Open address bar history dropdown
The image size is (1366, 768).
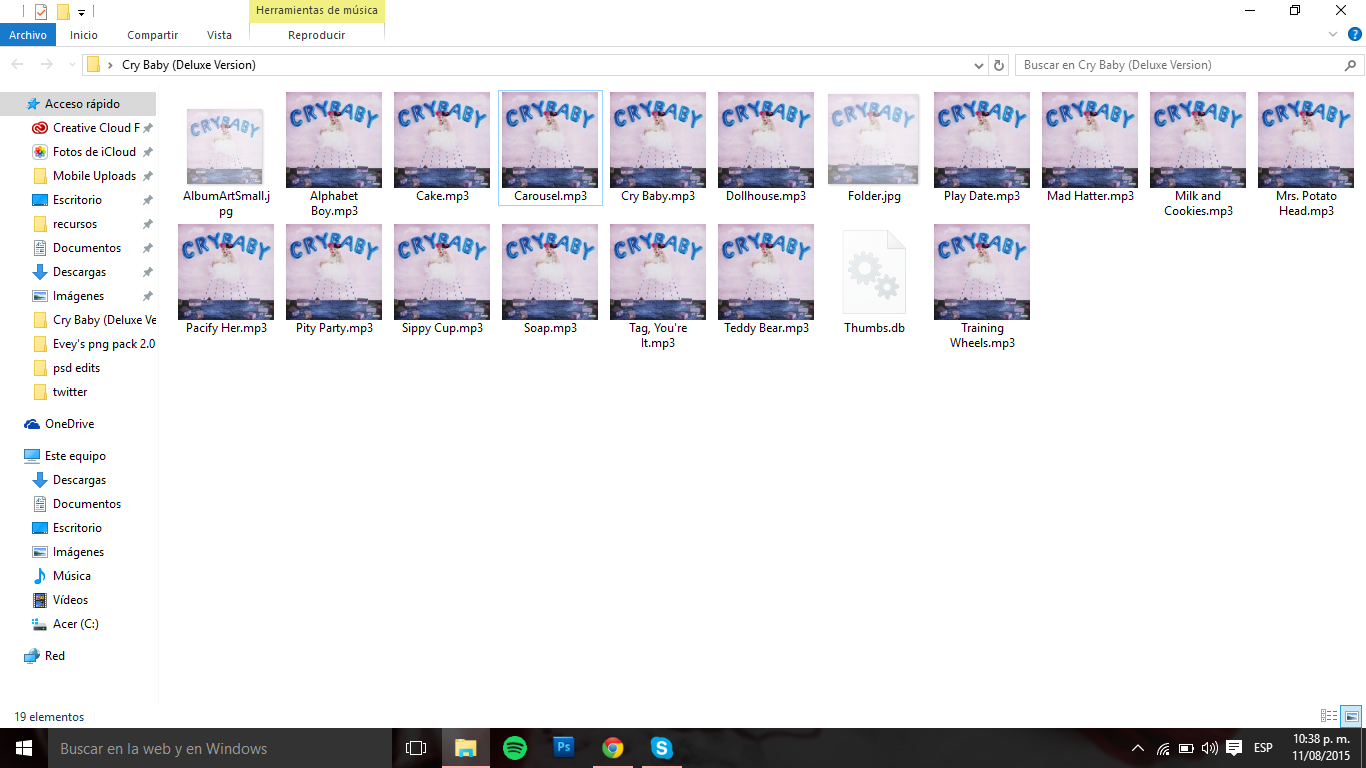pos(979,65)
